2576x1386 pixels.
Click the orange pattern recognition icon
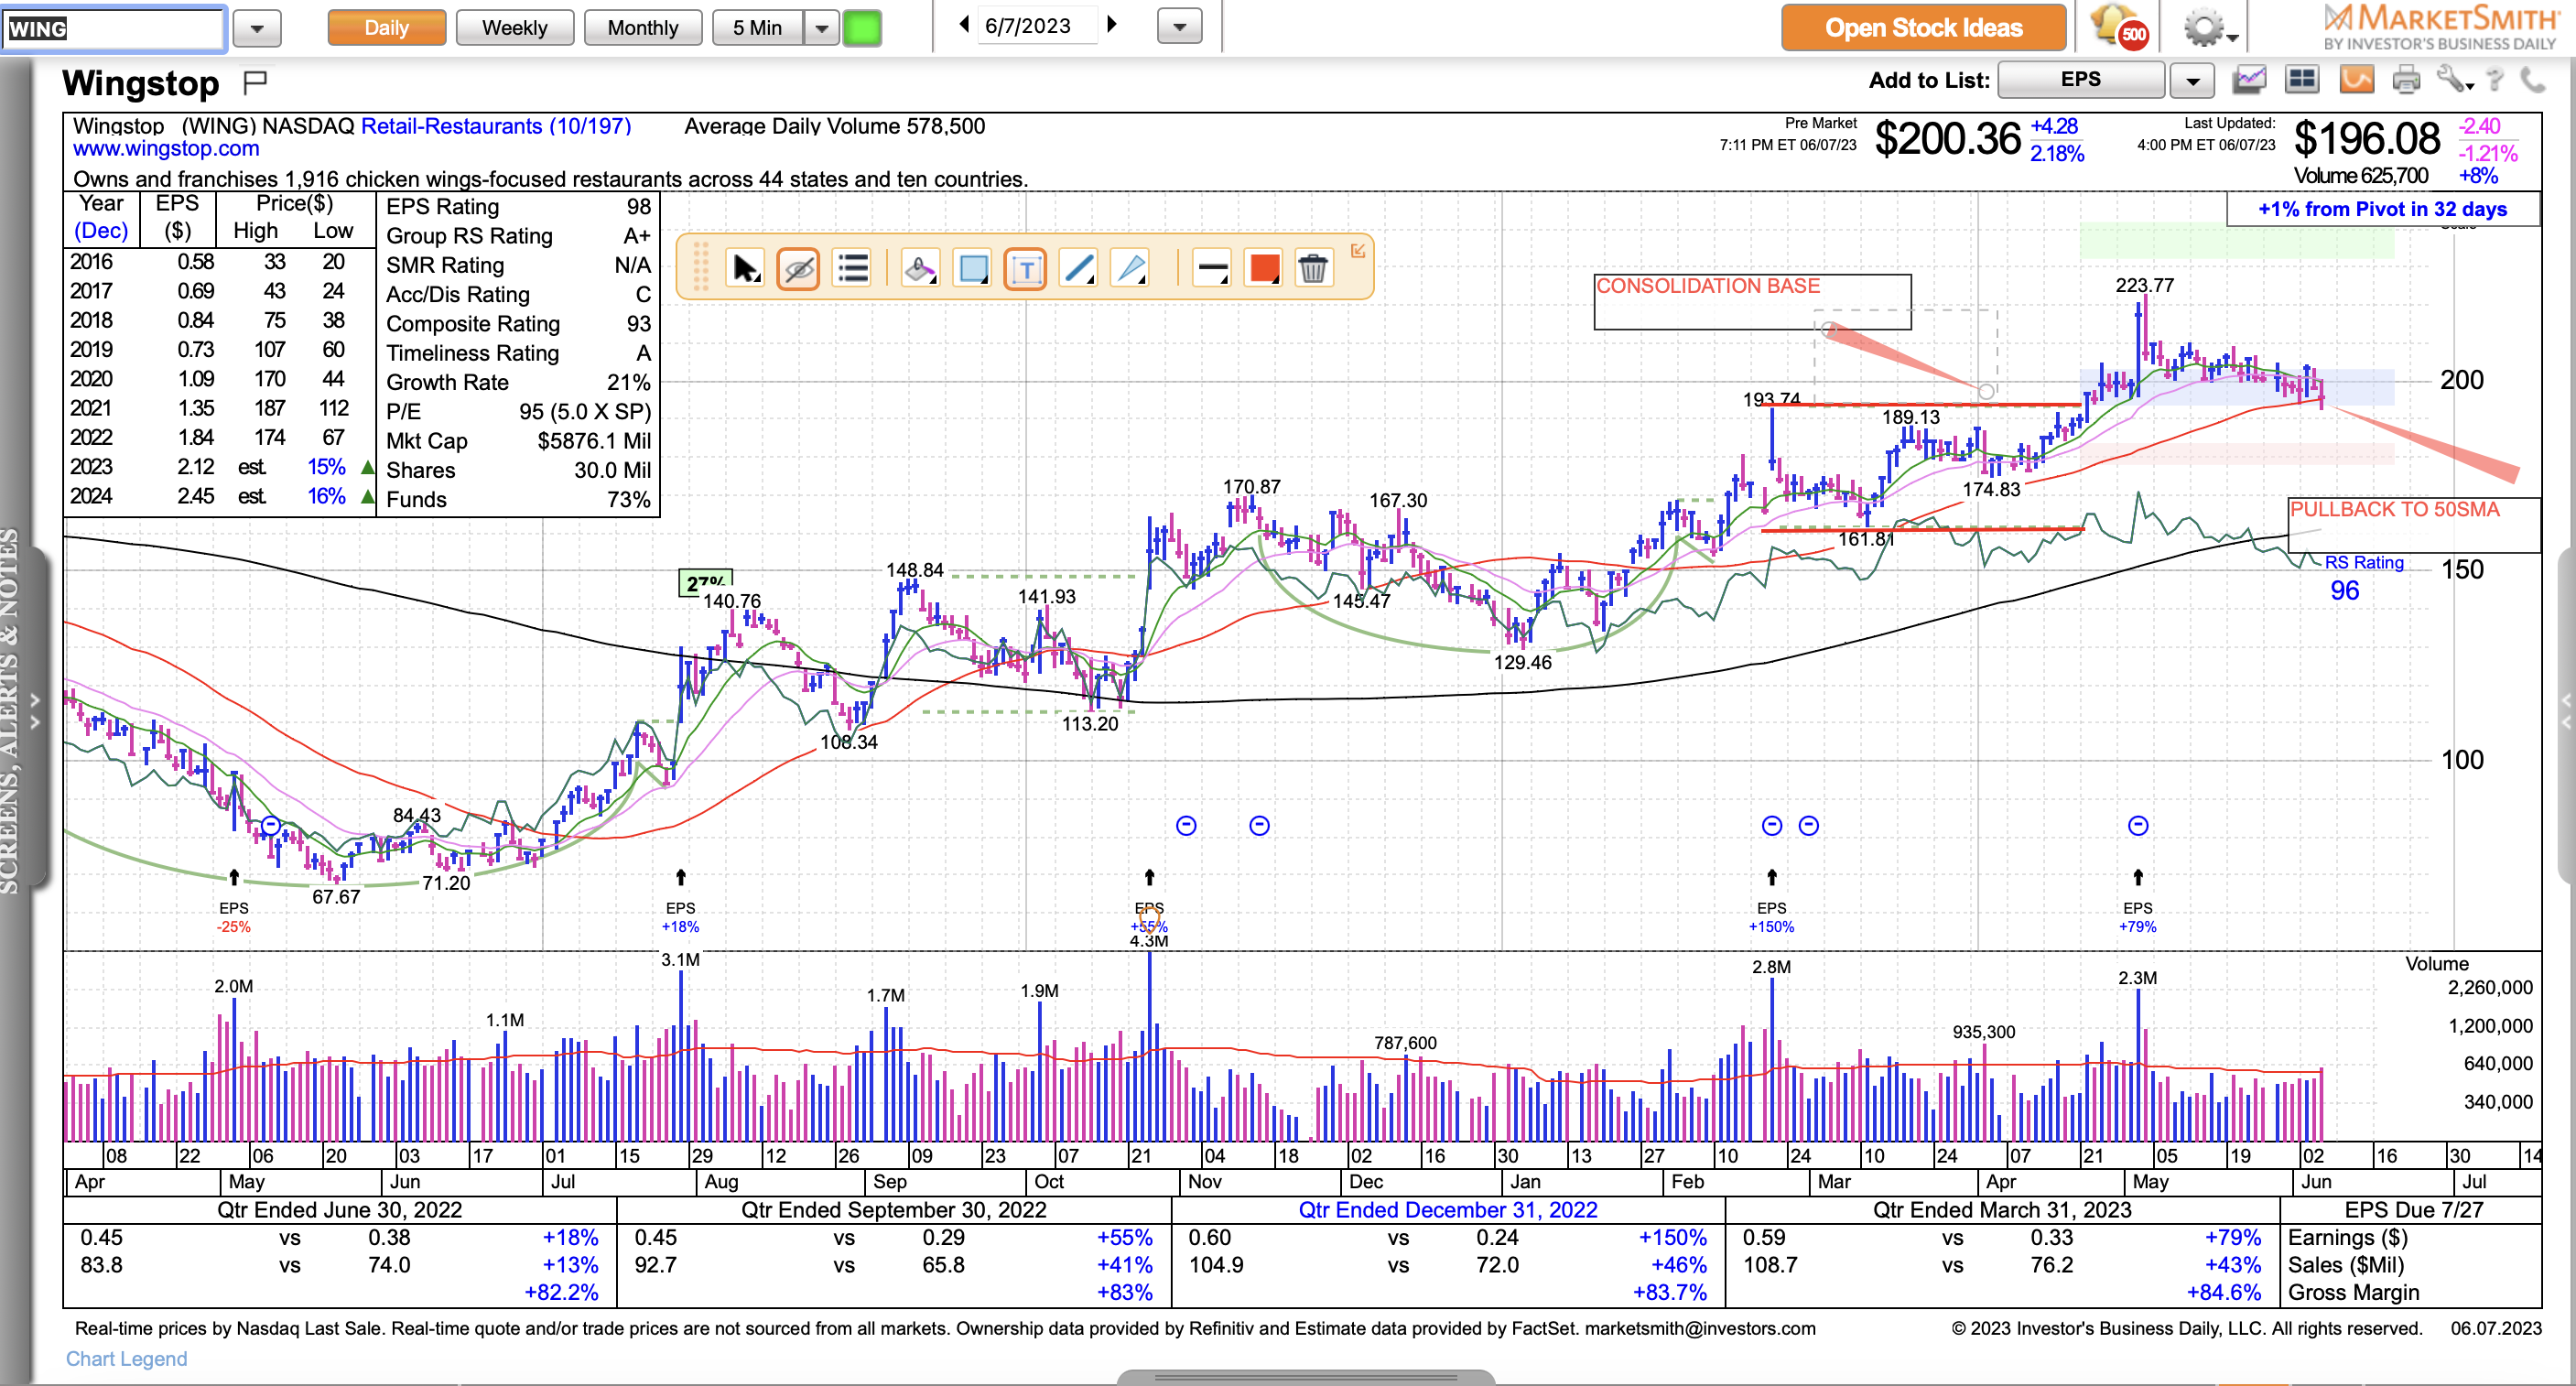point(2357,79)
